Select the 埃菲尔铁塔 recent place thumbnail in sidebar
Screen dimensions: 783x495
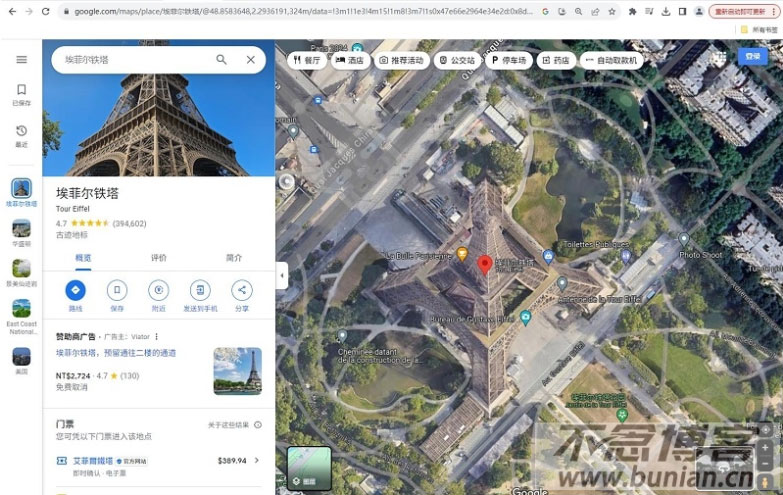21,189
